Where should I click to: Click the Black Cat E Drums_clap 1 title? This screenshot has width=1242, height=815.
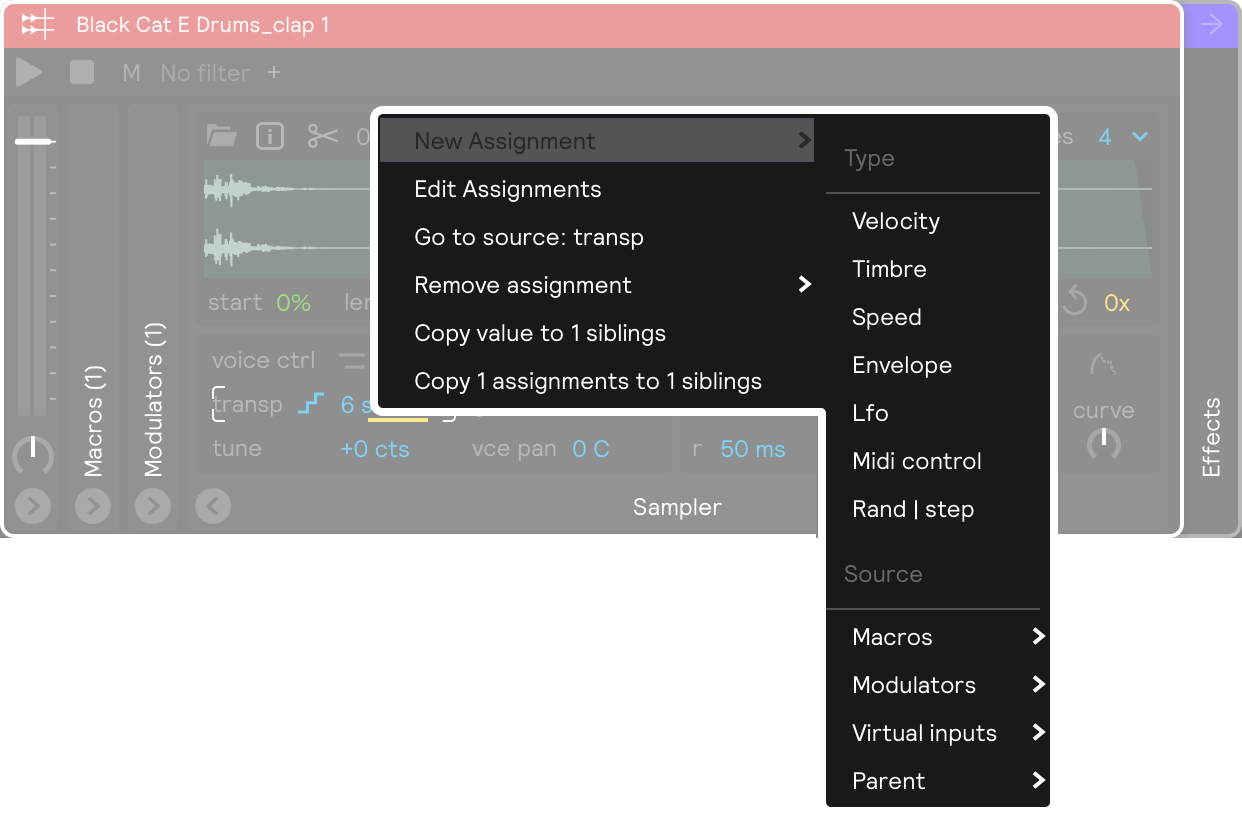(x=203, y=25)
